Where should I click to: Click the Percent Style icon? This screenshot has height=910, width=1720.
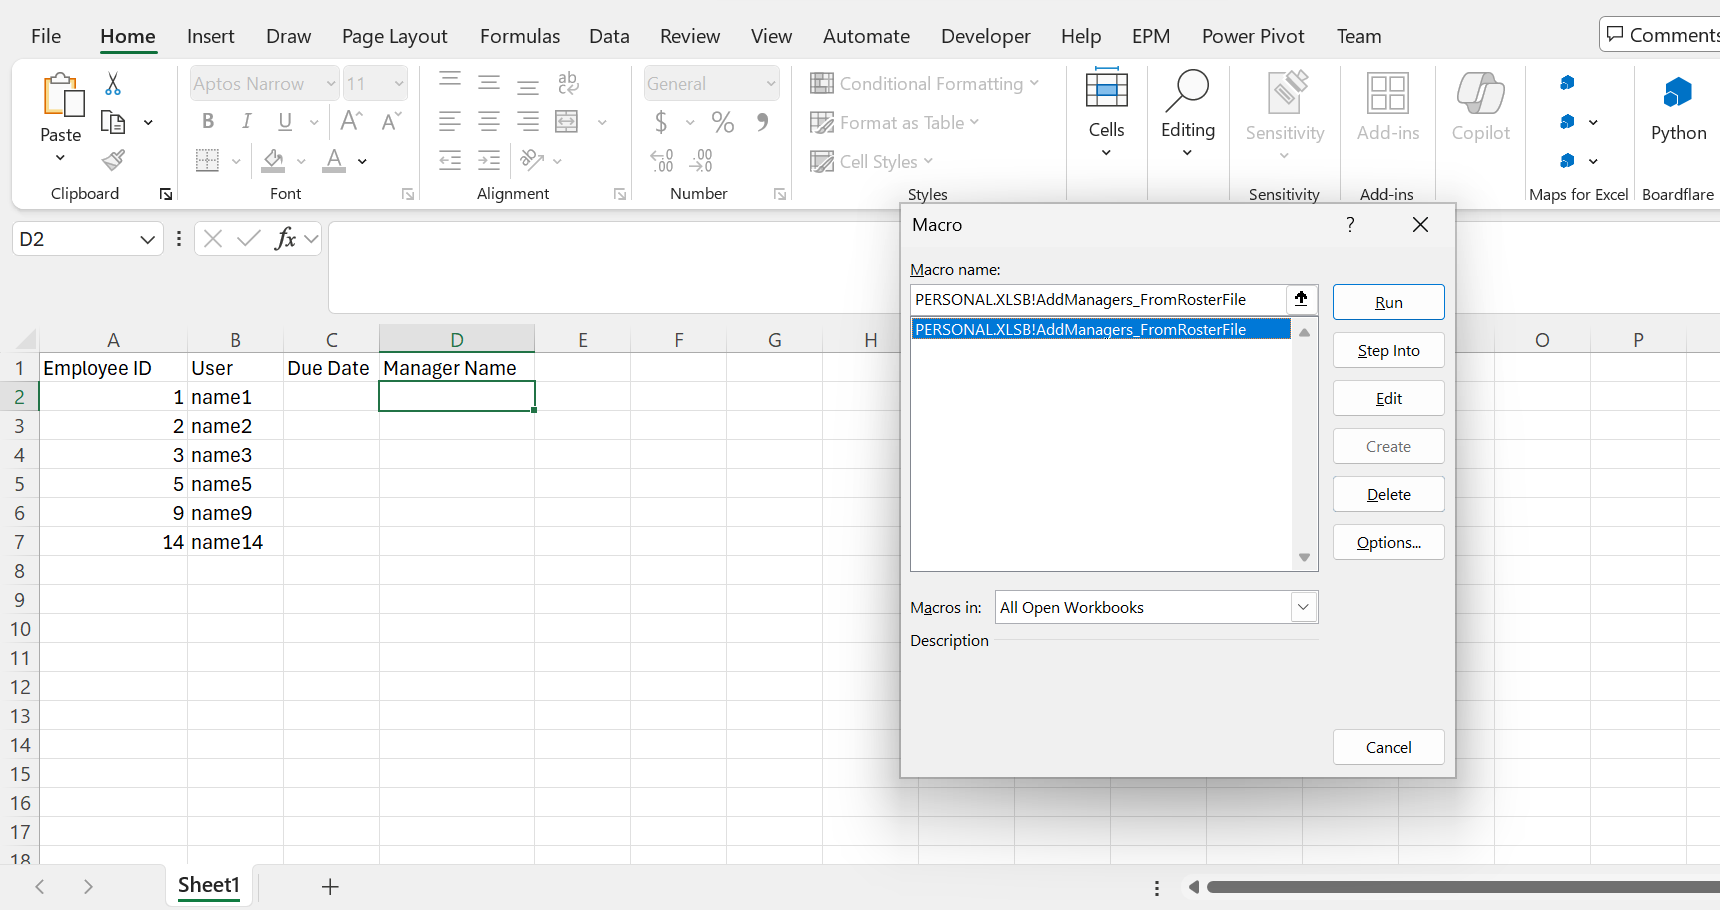(x=723, y=122)
